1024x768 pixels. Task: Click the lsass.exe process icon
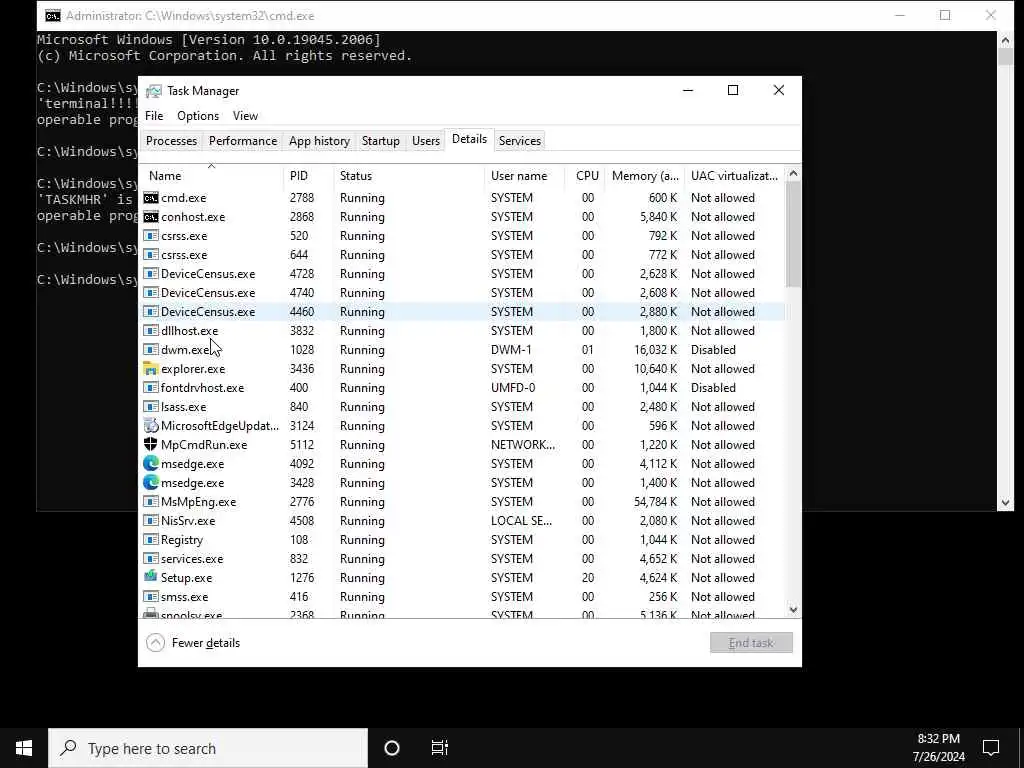coord(151,406)
